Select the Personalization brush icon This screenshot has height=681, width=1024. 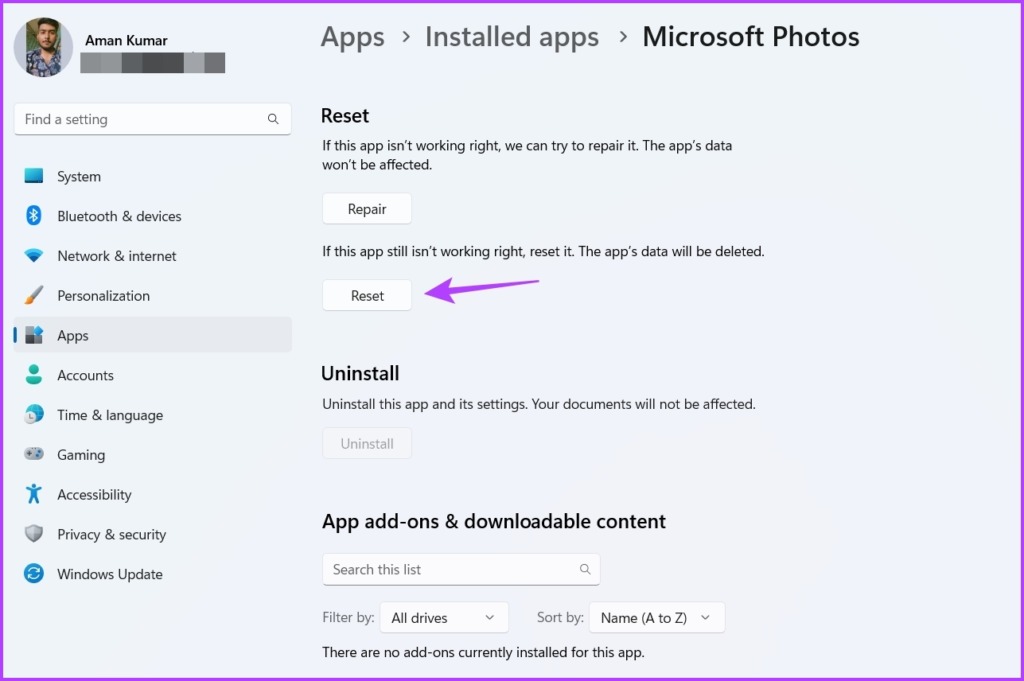pyautogui.click(x=34, y=295)
